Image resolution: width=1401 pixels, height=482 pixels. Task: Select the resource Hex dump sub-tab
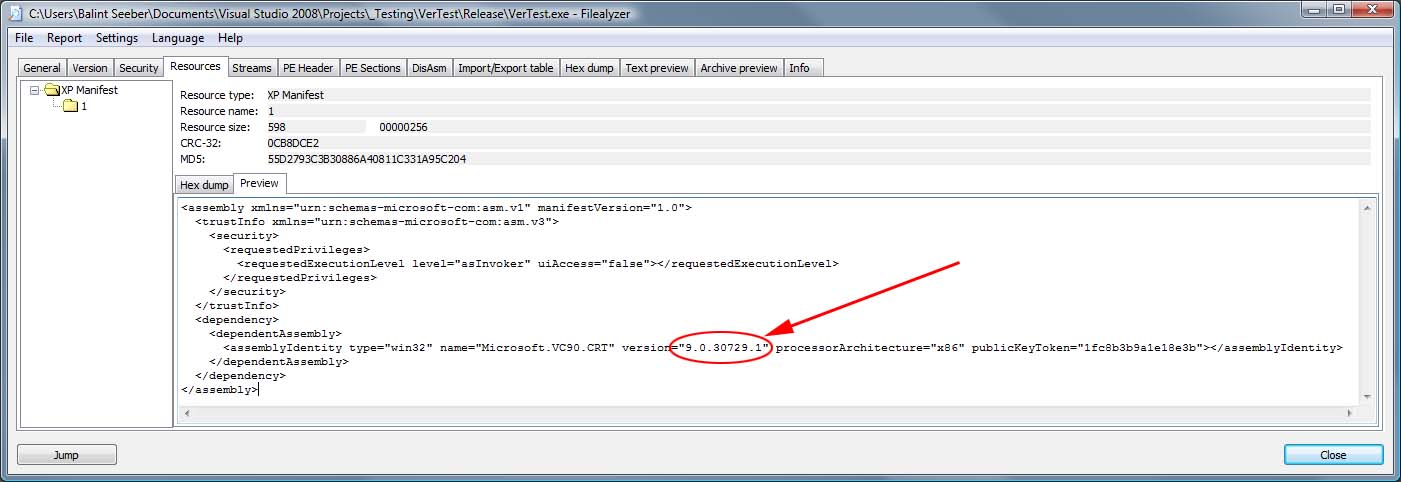tap(204, 185)
